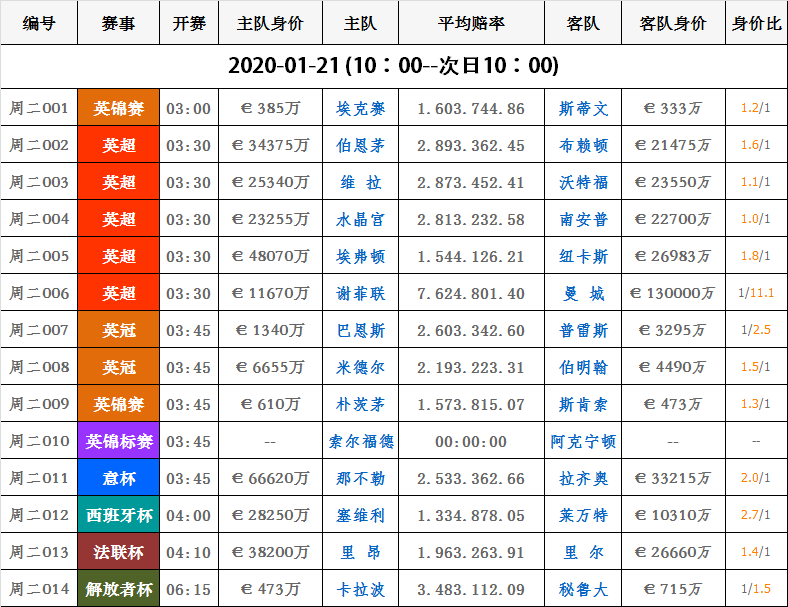Open away team link 布赖顿

click(x=583, y=145)
